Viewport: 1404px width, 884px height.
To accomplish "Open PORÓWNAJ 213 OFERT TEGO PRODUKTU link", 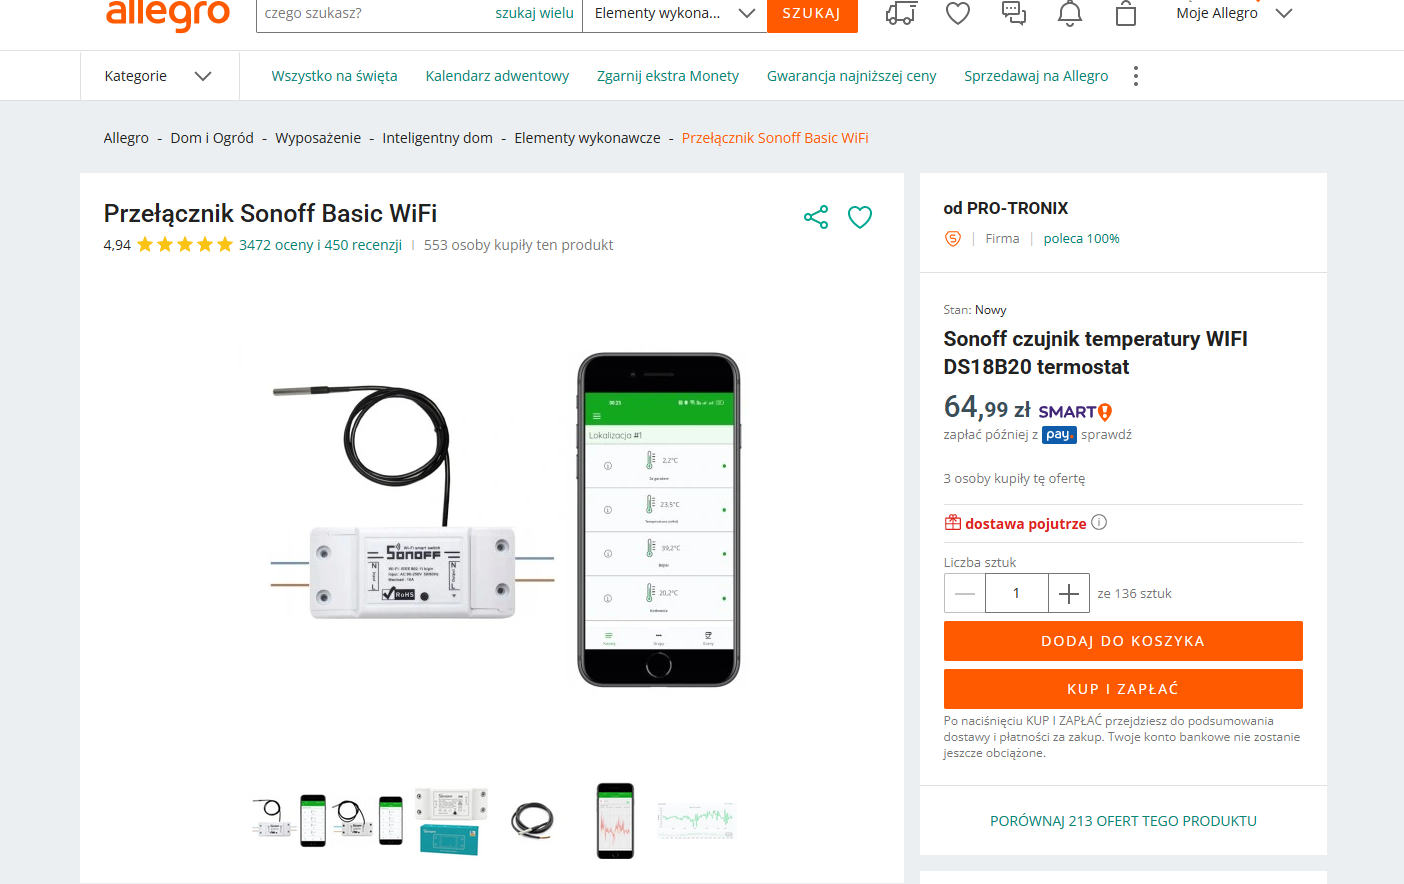I will 1123,821.
